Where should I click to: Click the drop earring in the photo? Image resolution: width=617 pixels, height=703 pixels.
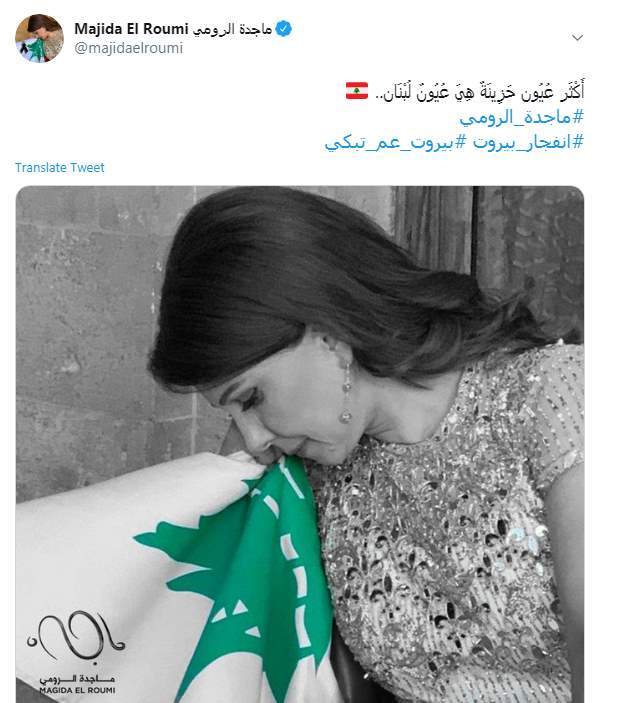pyautogui.click(x=346, y=395)
